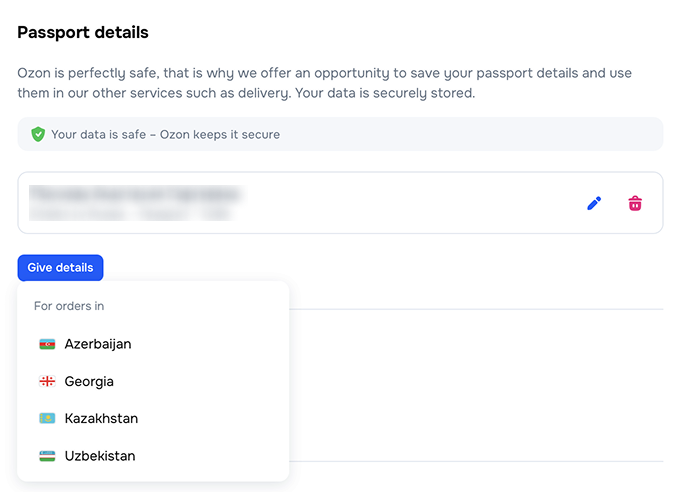Click the empty space between passport text and pencil
The height and width of the screenshot is (492, 678).
tap(410, 203)
